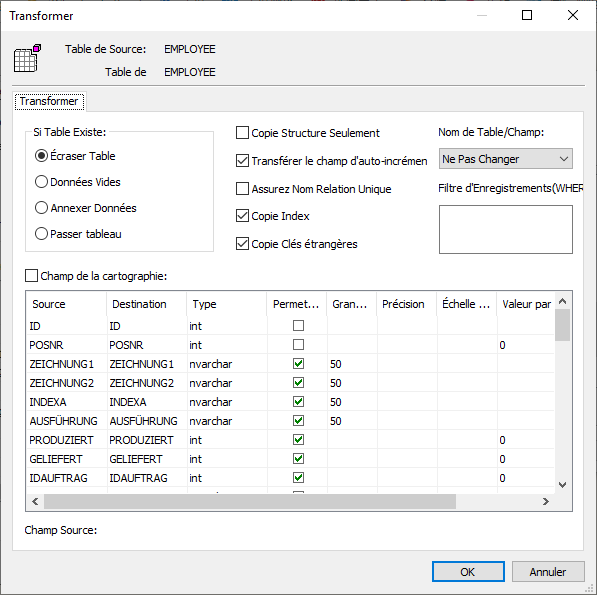Click the int type of PRODUZIERT row
Viewport: 597px width, 595px height.
pyautogui.click(x=227, y=440)
